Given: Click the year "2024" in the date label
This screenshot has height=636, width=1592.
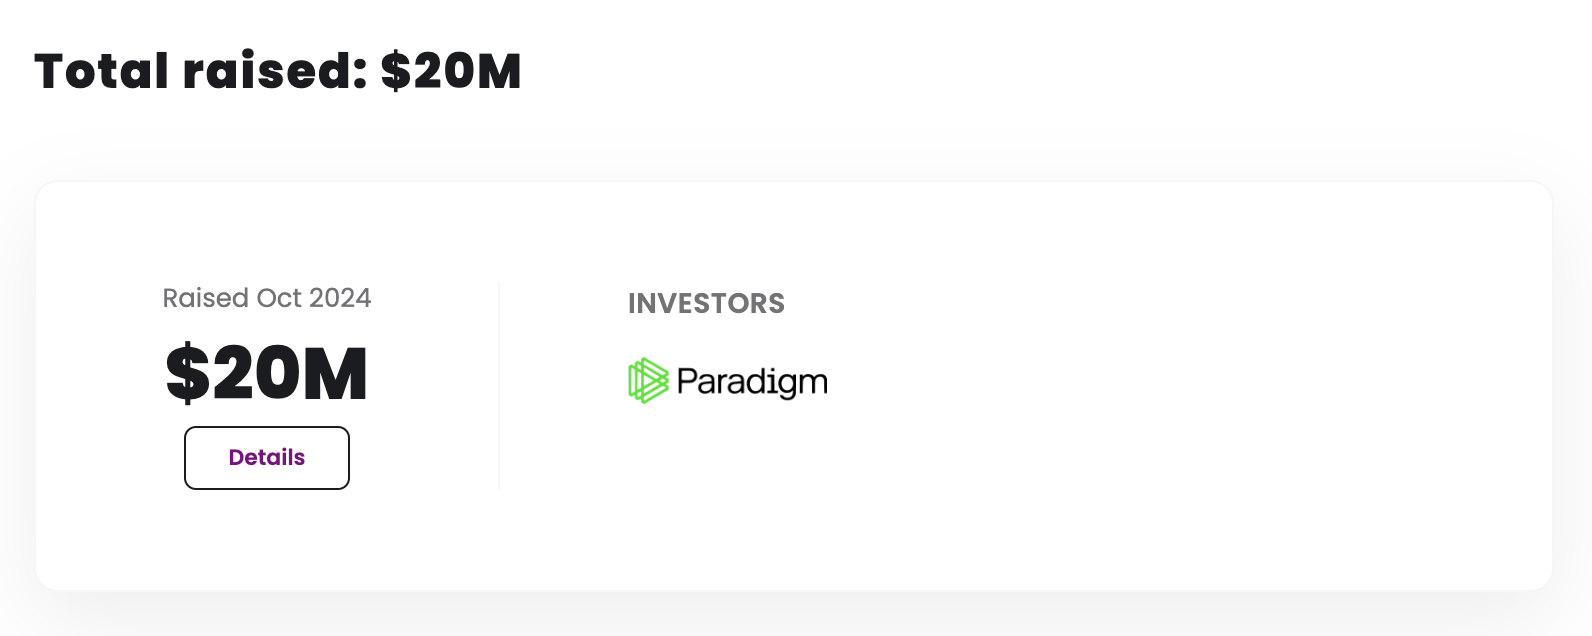Looking at the screenshot, I should tap(340, 298).
